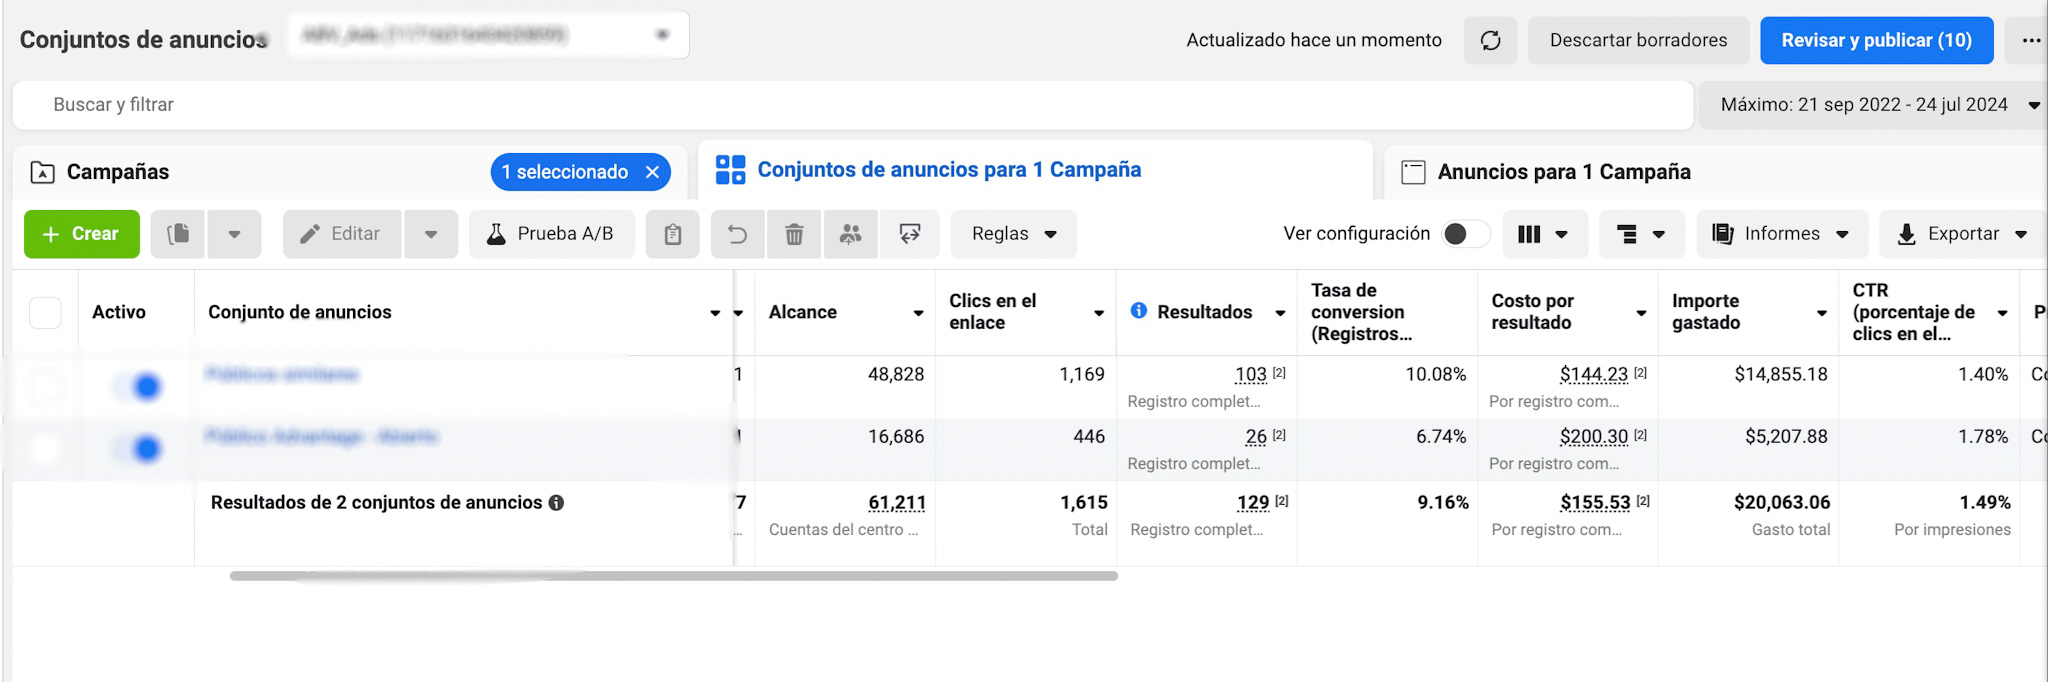Viewport: 2048px width, 682px height.
Task: Click the Revisar y publicar button
Action: tap(1876, 41)
